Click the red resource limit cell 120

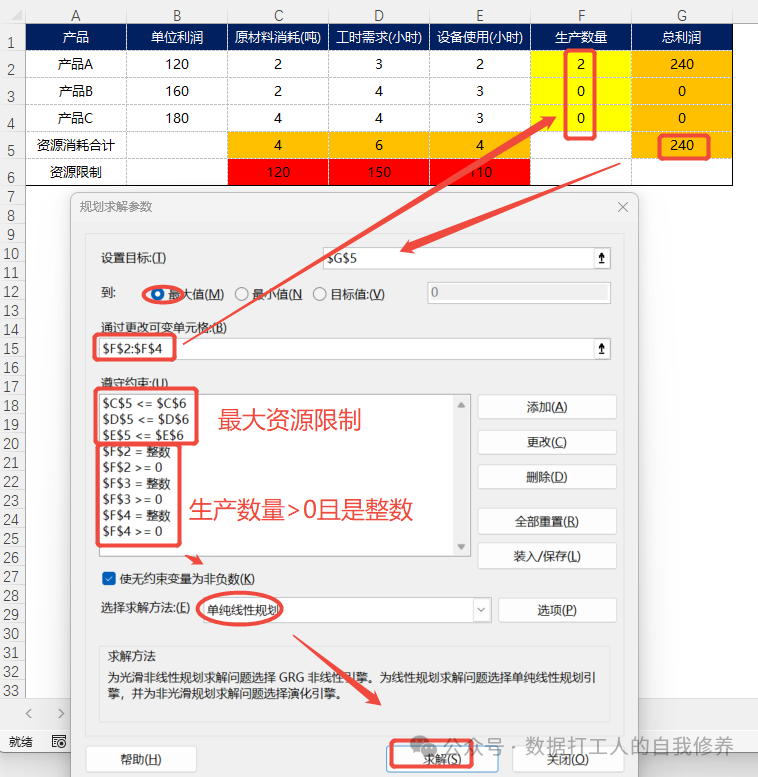(x=278, y=172)
